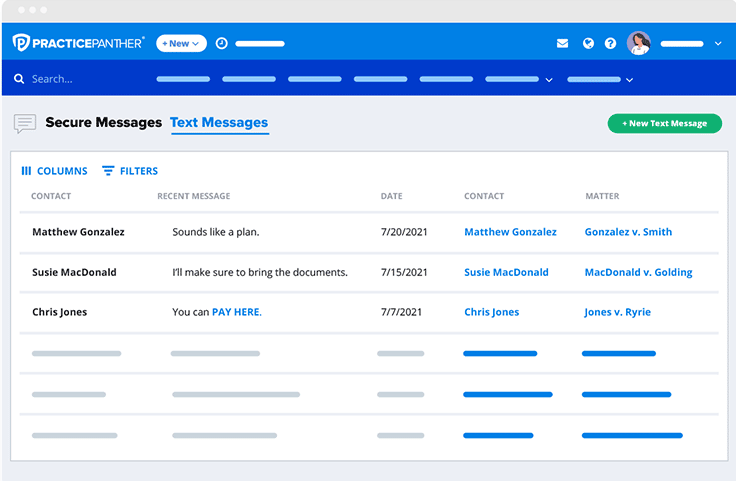The width and height of the screenshot is (736, 481).
Task: Click the search magnifier icon
Action: coord(19,79)
